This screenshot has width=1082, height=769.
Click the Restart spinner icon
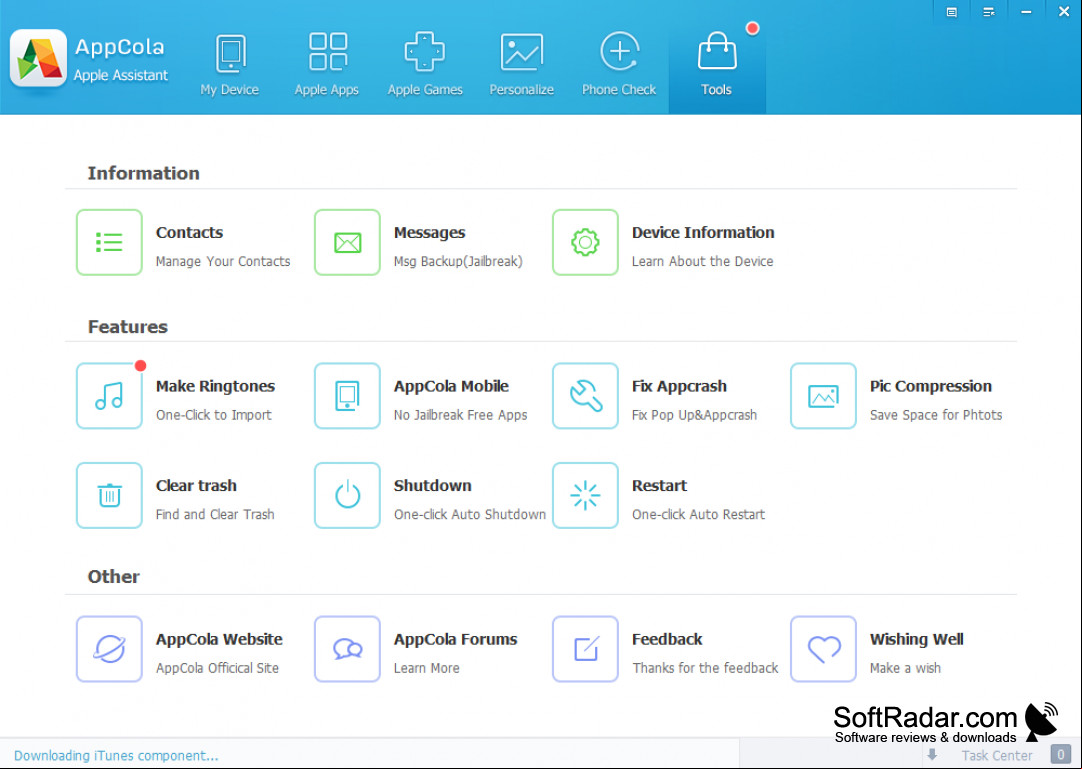(x=585, y=495)
